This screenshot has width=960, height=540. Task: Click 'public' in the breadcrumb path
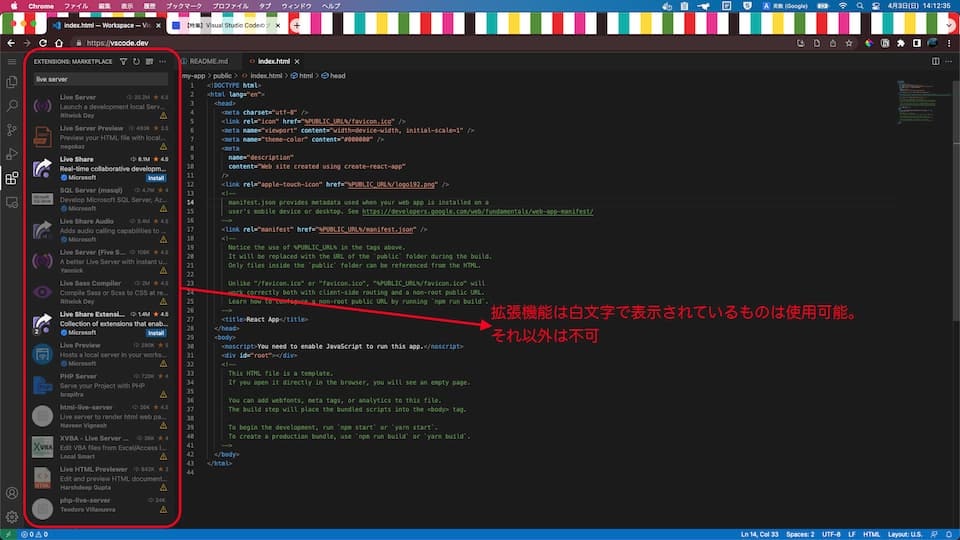(x=222, y=76)
